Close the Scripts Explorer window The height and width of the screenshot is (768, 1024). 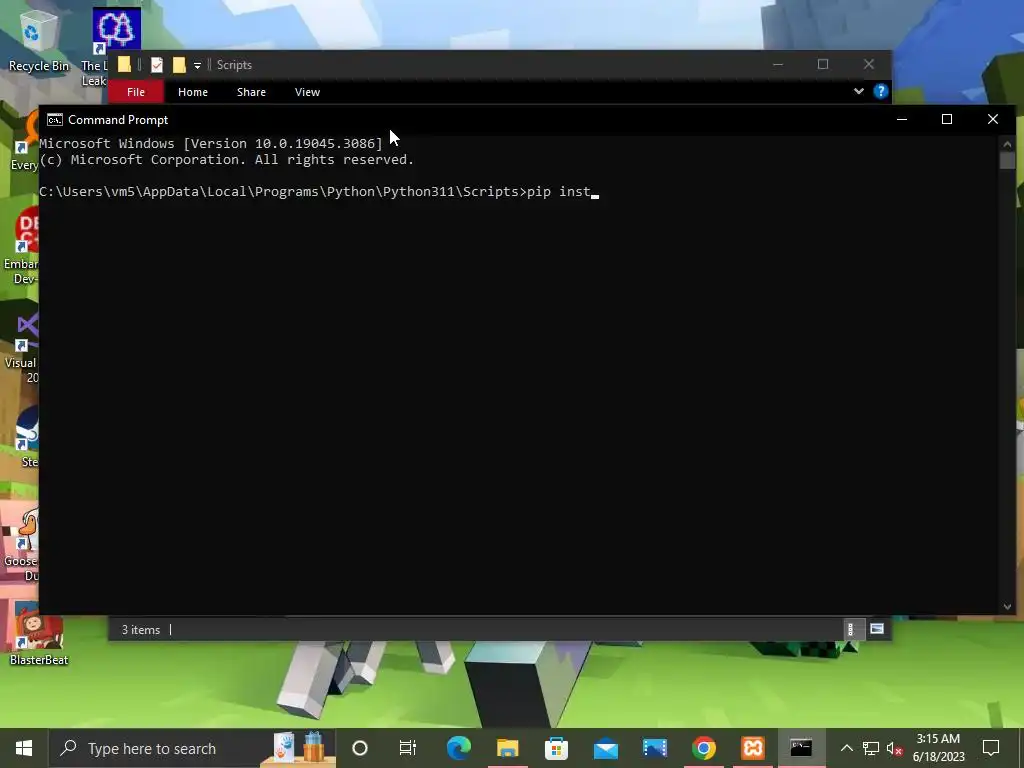pyautogui.click(x=869, y=64)
